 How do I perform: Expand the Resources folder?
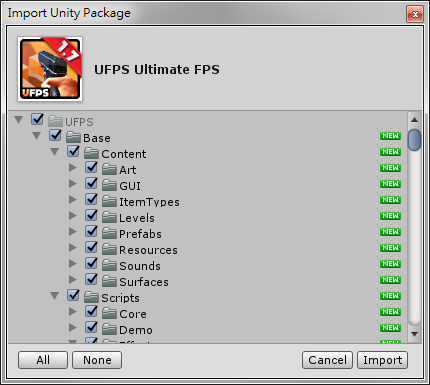point(73,247)
